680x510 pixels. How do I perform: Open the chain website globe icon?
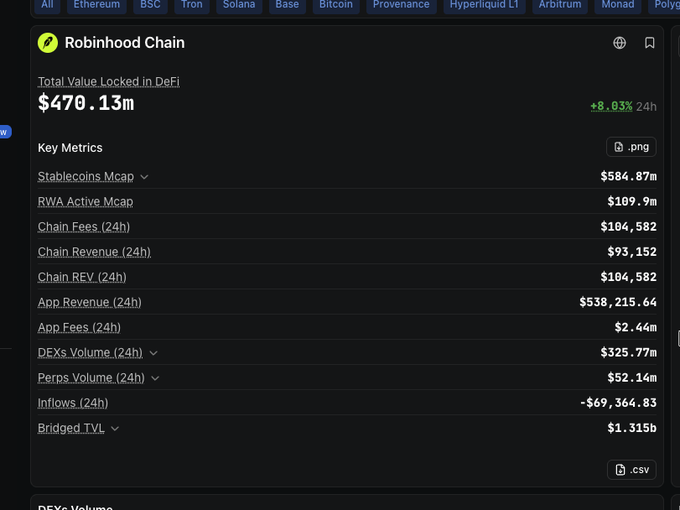click(x=619, y=43)
